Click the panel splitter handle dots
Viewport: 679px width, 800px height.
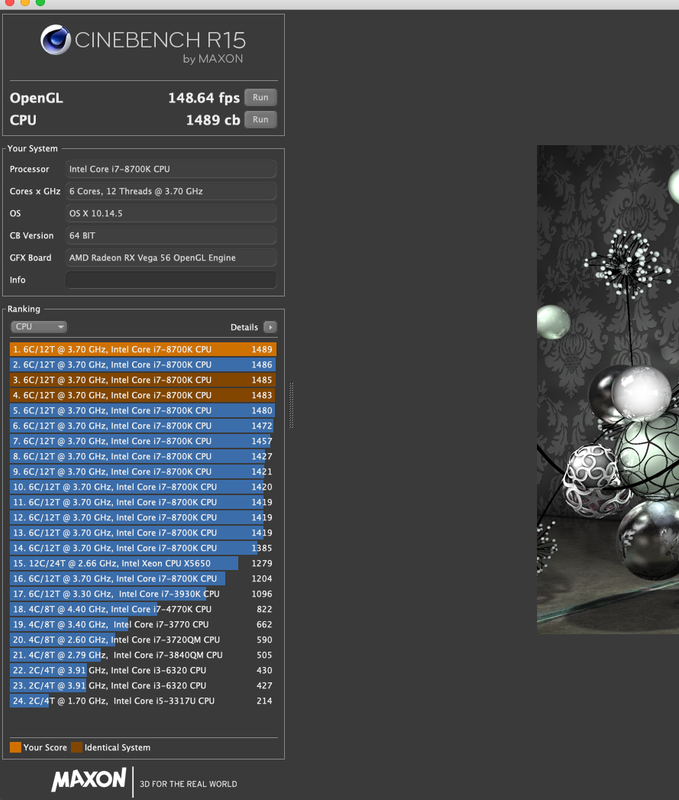click(291, 405)
